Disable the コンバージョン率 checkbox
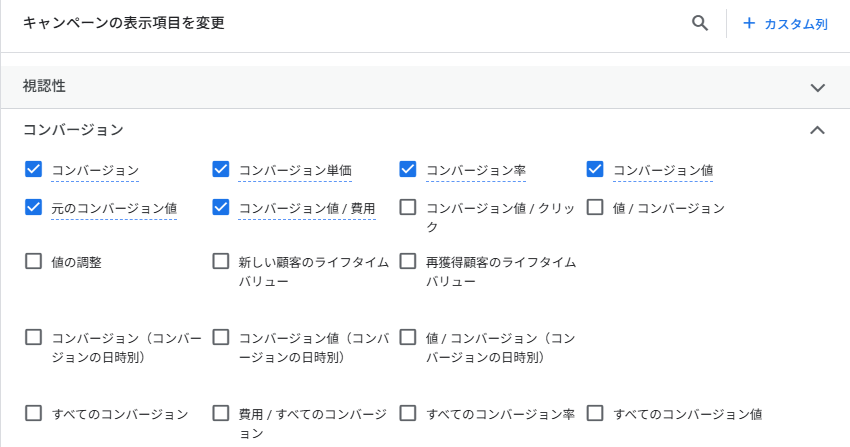Viewport: 850px width, 447px height. (408, 170)
